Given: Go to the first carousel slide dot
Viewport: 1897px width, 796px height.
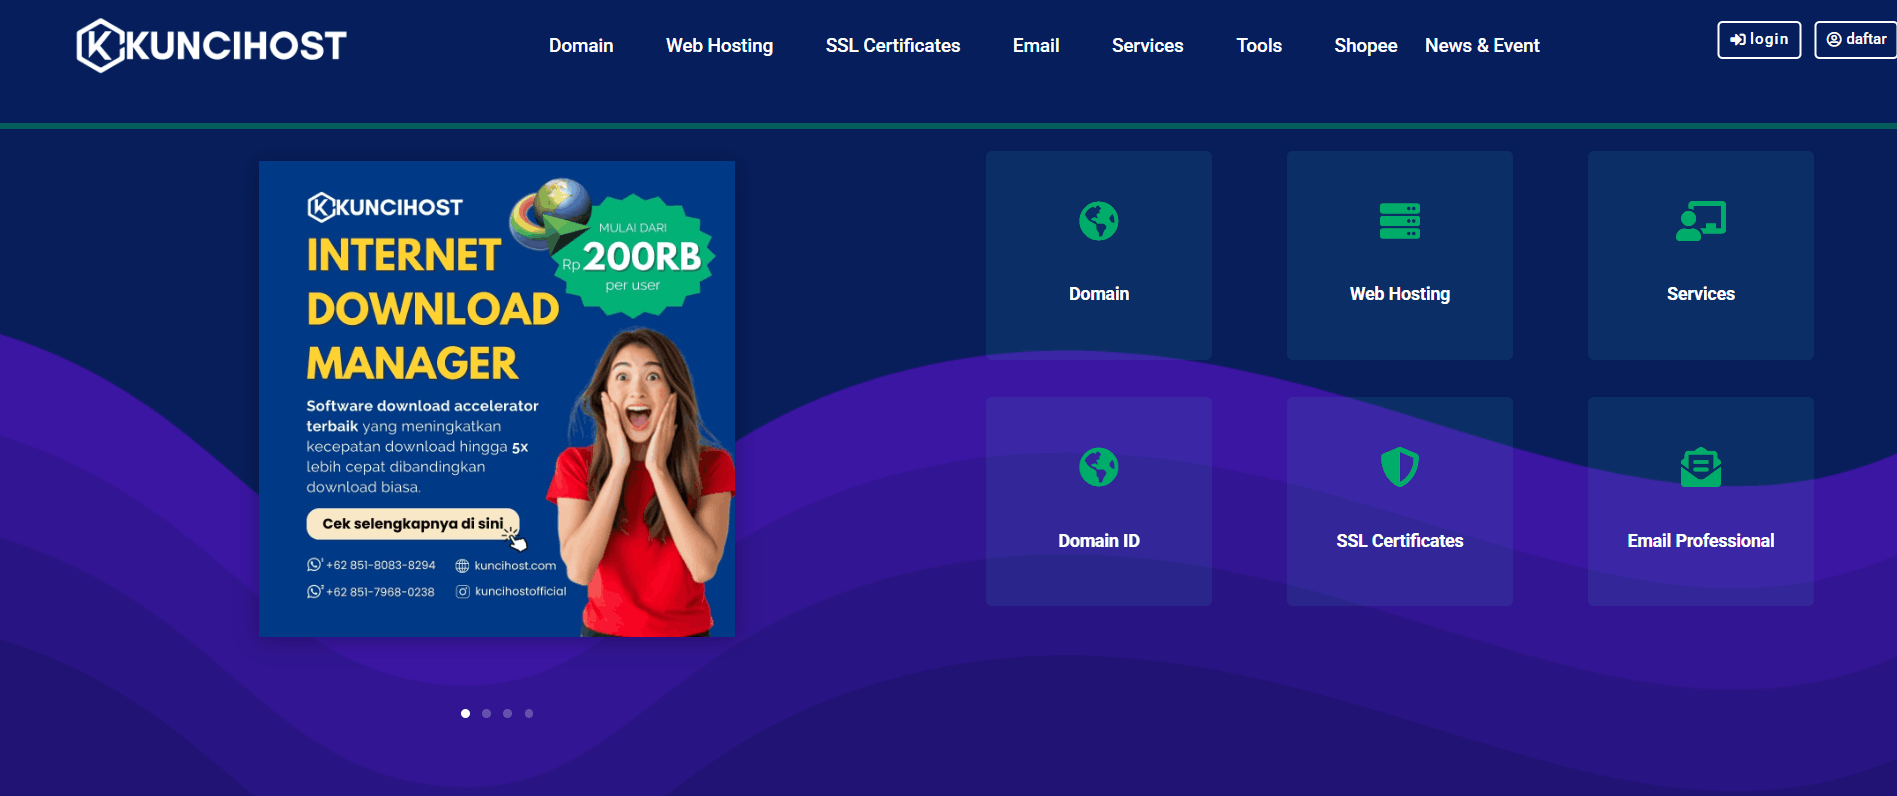Looking at the screenshot, I should [465, 713].
